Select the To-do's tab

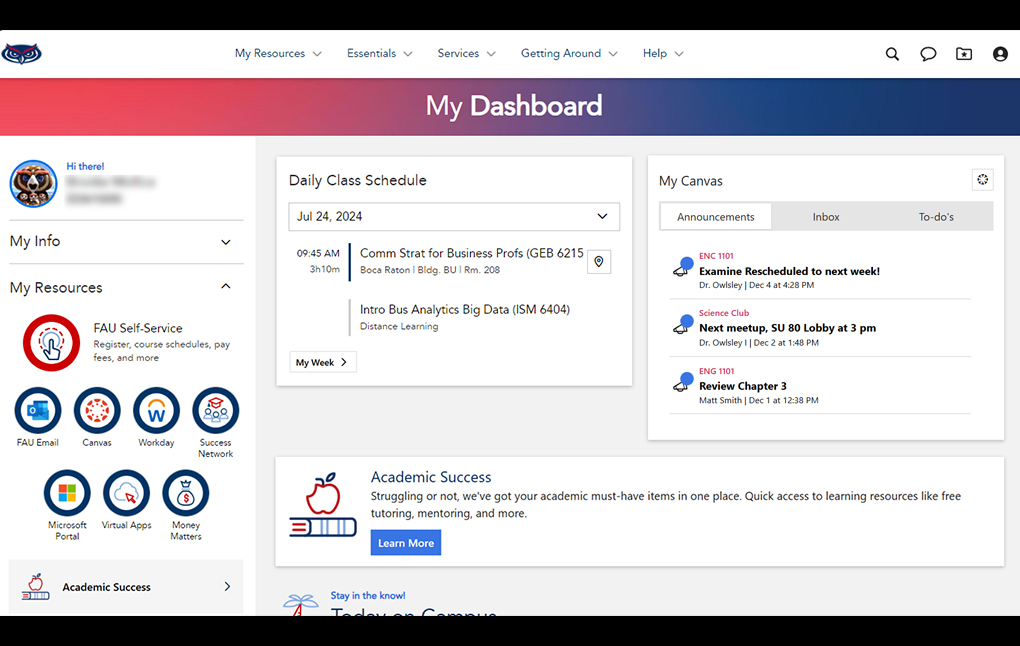[x=936, y=217]
